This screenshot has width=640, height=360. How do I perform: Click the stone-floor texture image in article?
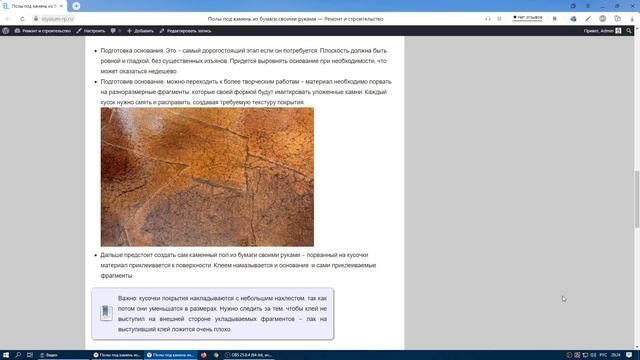pyautogui.click(x=207, y=177)
